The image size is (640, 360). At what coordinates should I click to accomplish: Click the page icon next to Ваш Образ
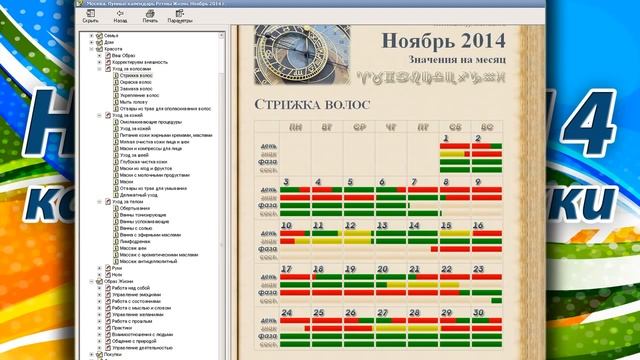point(108,56)
